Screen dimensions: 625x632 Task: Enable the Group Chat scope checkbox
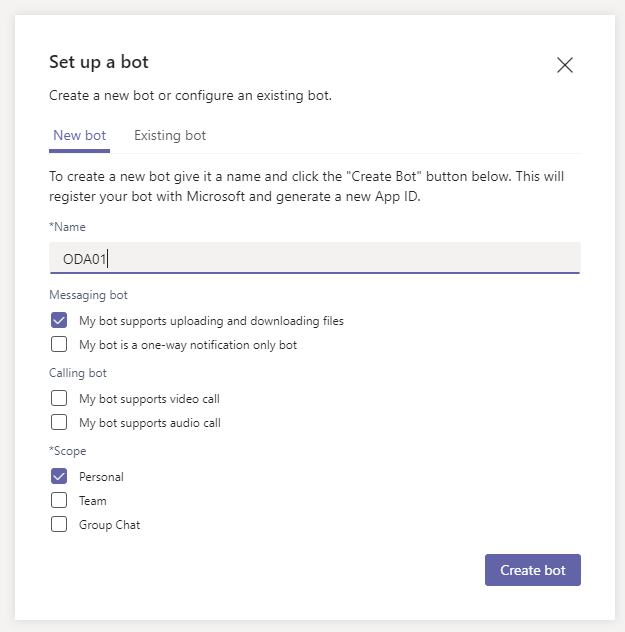(x=59, y=524)
